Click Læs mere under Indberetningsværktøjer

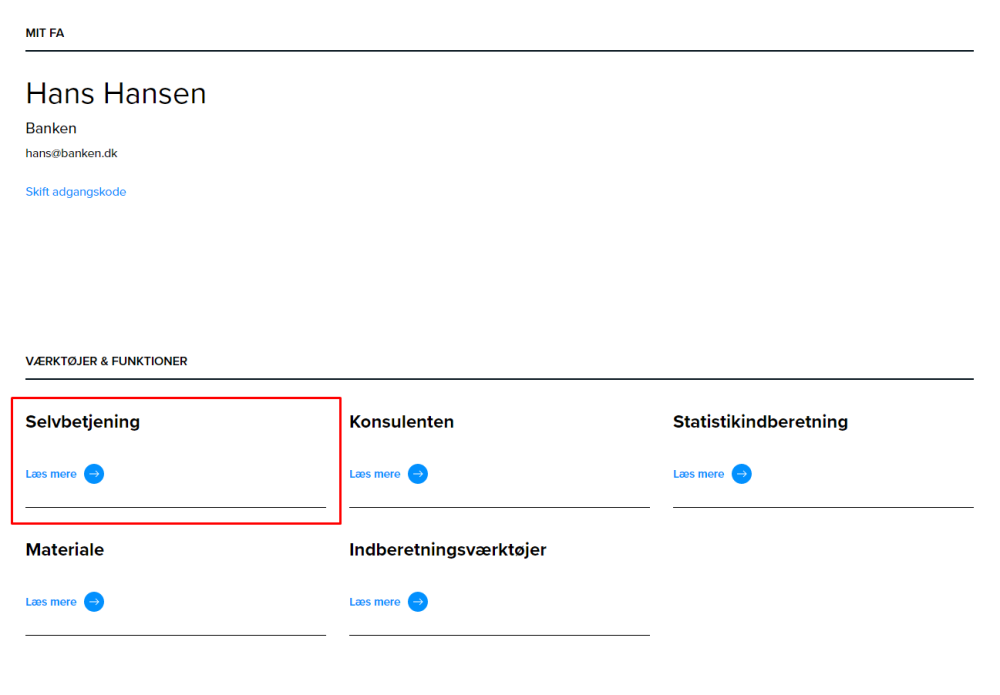(x=375, y=602)
